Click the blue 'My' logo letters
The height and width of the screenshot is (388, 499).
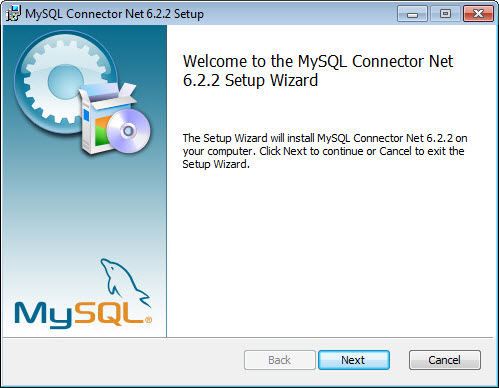coord(43,315)
